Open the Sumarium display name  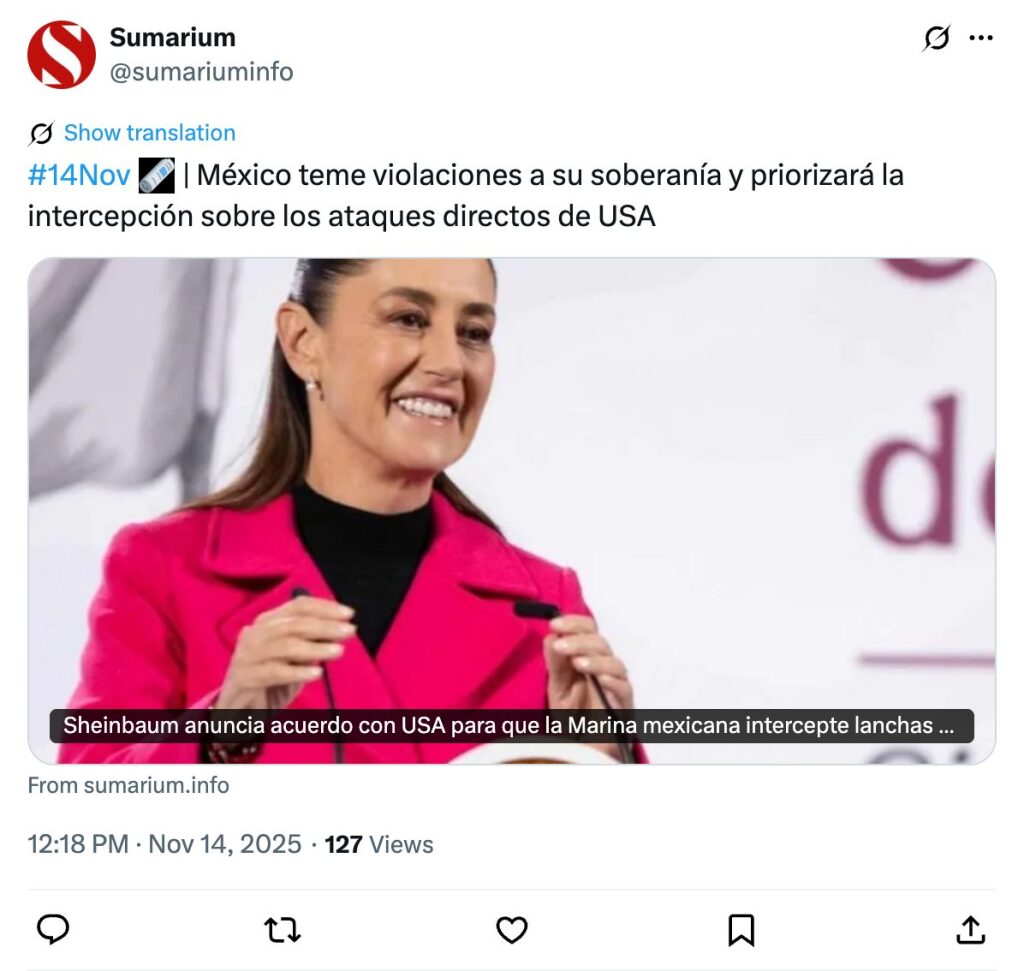click(172, 37)
